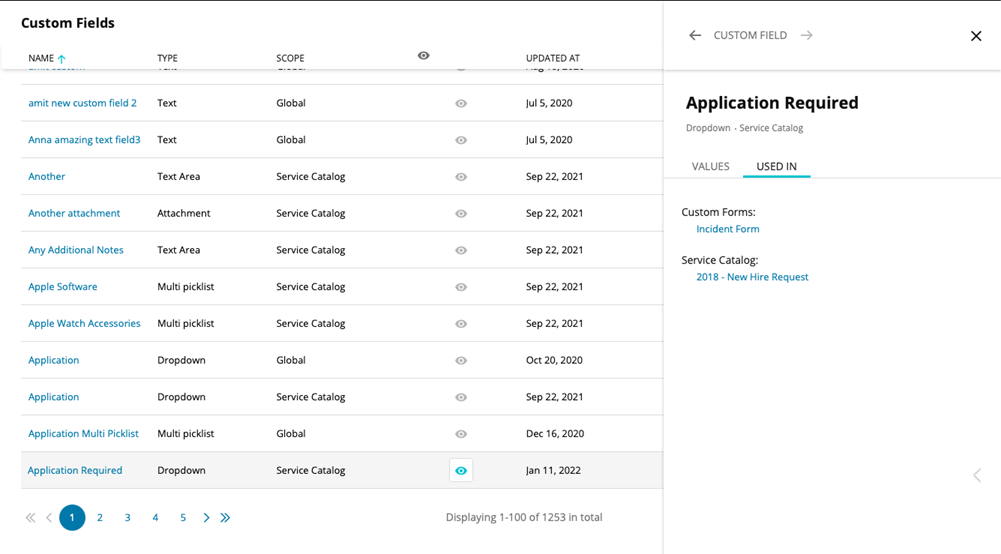The height and width of the screenshot is (554, 1001).
Task: Open the Incident Form link
Action: [x=727, y=229]
